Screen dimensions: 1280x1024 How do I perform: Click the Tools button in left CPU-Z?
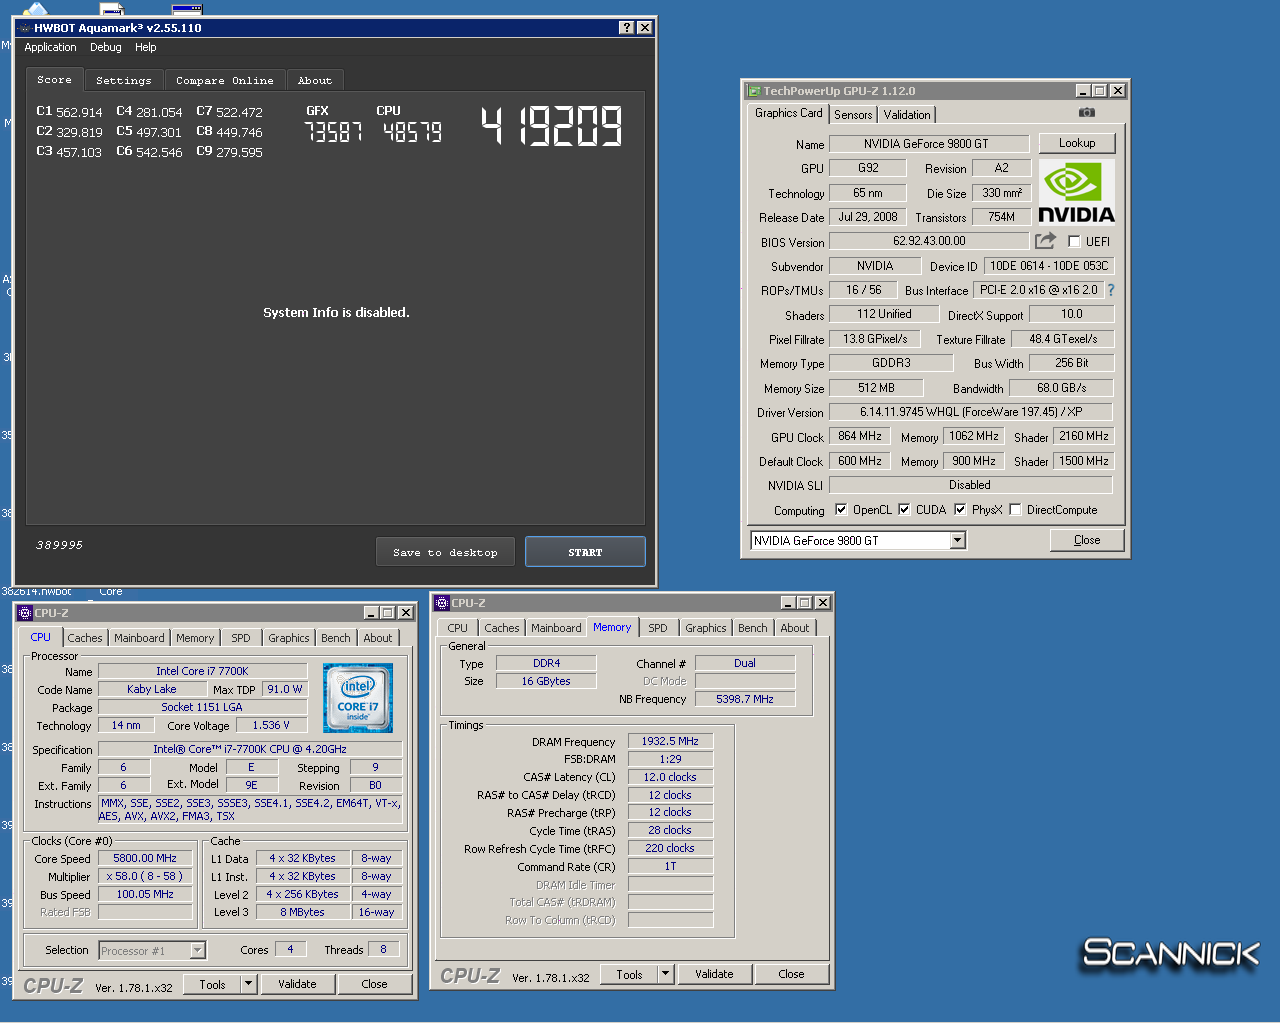[213, 984]
